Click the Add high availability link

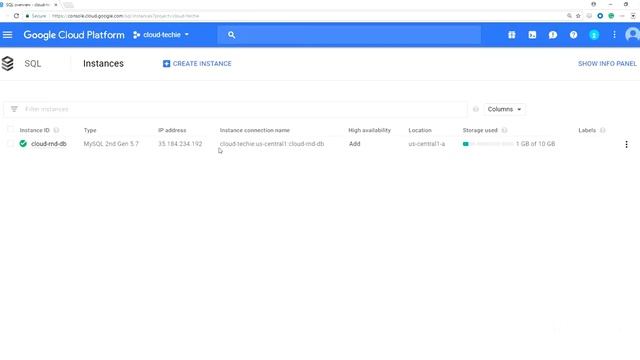tap(355, 144)
